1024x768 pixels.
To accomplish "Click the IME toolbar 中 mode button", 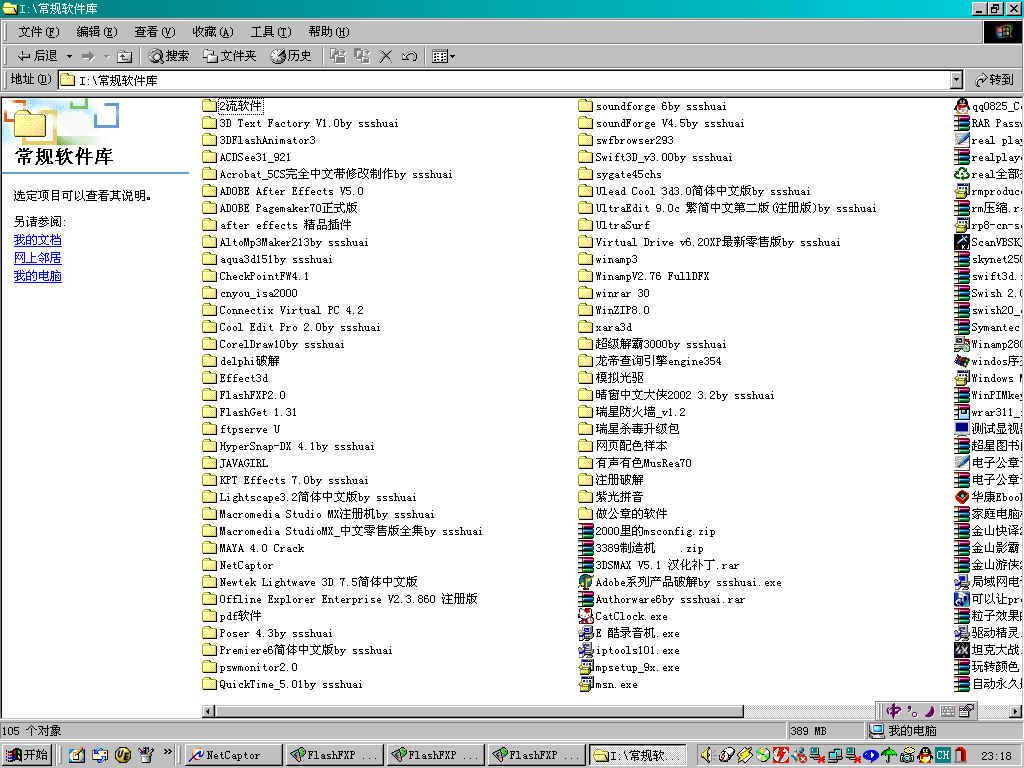I will point(893,711).
